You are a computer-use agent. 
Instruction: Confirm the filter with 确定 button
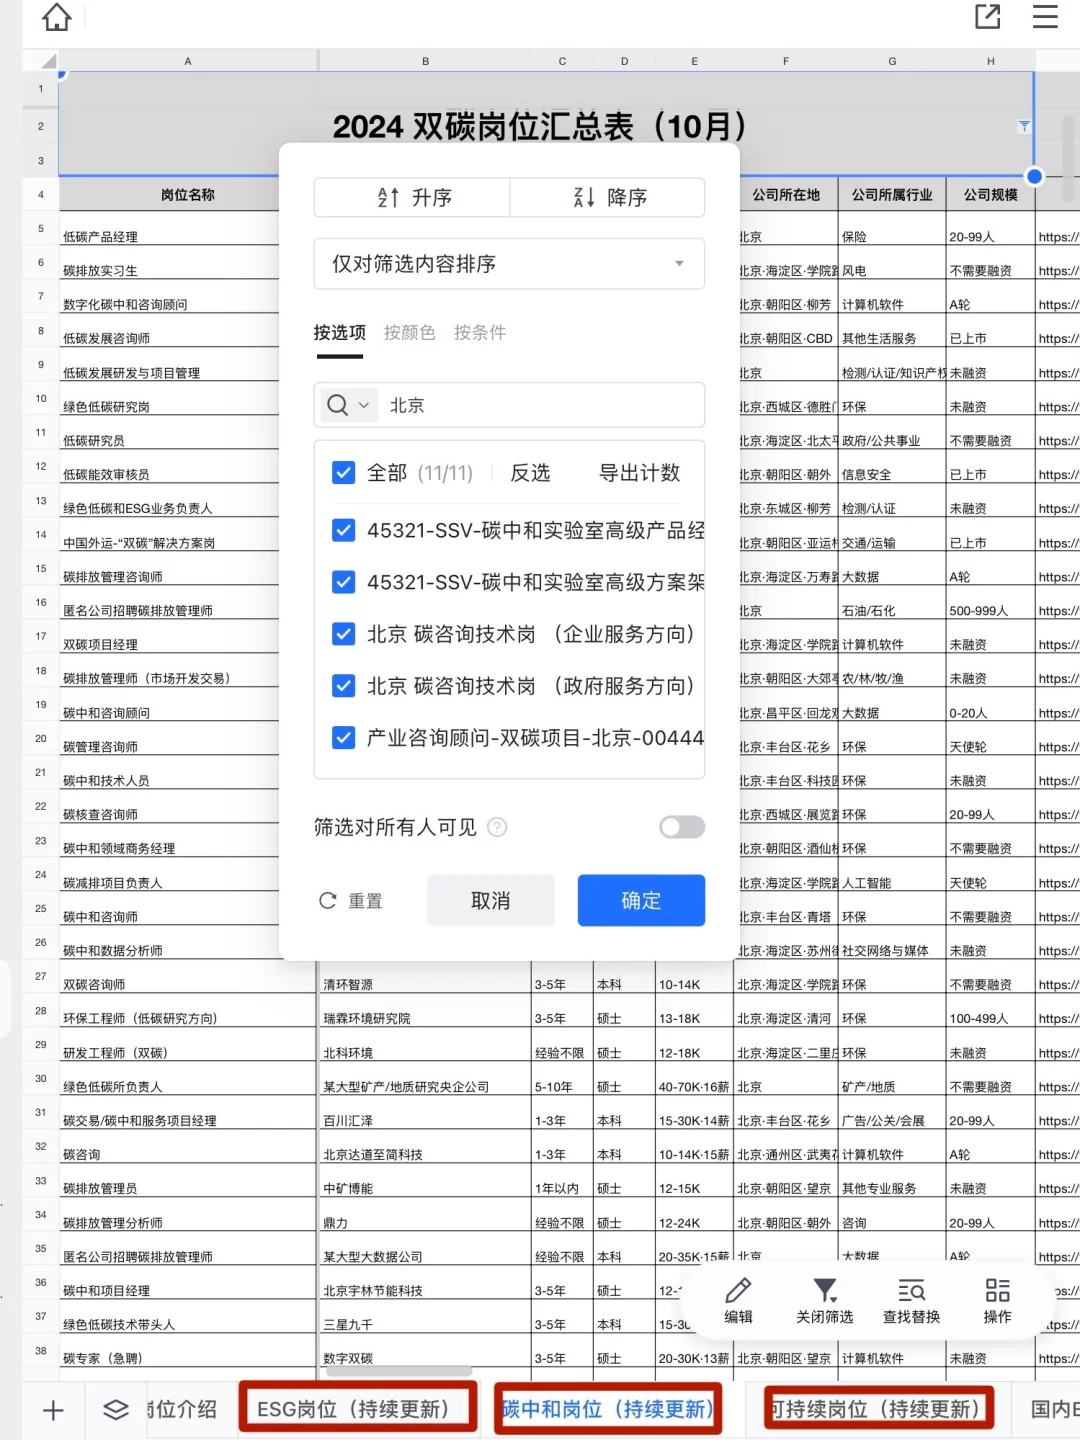click(x=640, y=900)
